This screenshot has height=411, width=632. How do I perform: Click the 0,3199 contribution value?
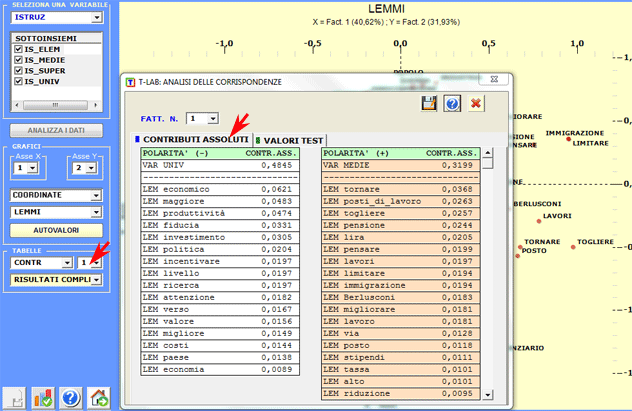tap(457, 165)
